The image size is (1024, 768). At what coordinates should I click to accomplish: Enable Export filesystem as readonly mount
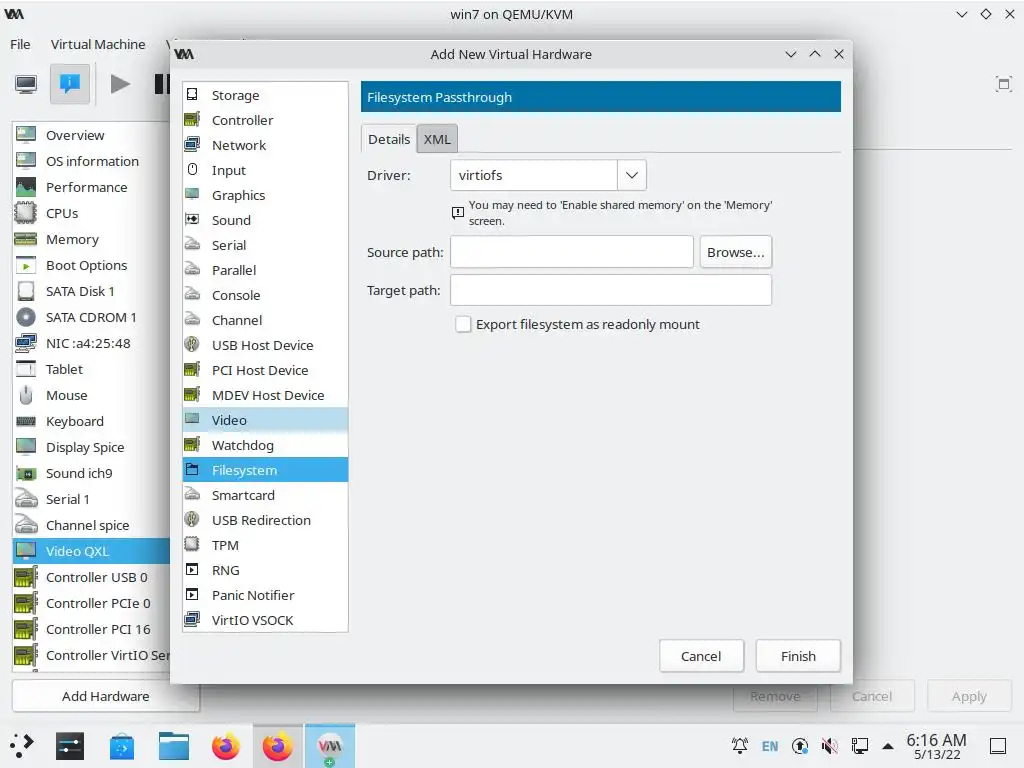463,324
